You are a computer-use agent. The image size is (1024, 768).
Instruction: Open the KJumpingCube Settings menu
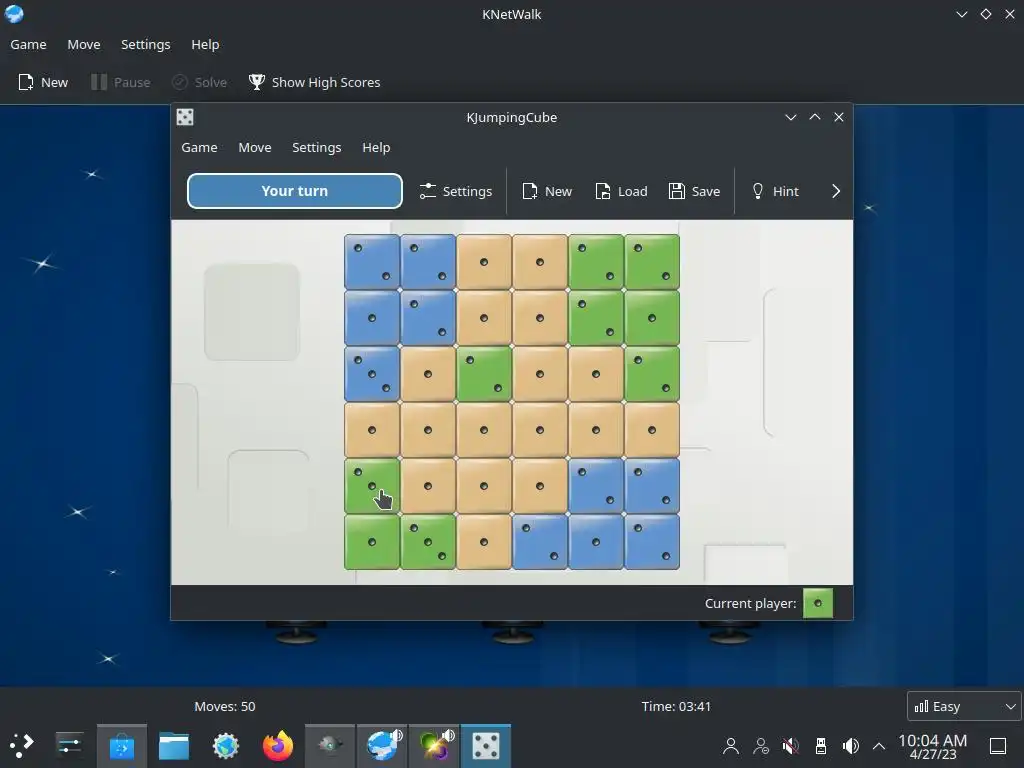pyautogui.click(x=317, y=148)
